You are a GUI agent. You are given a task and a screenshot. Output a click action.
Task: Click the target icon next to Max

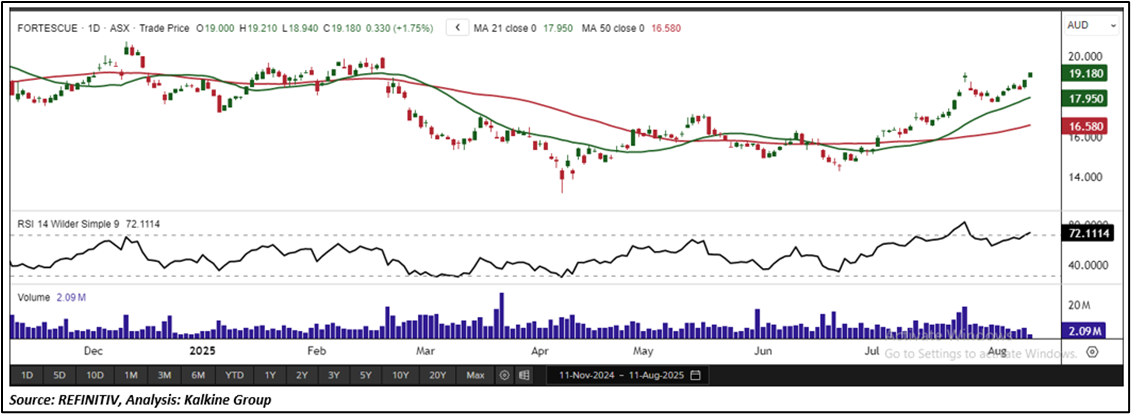pos(505,375)
